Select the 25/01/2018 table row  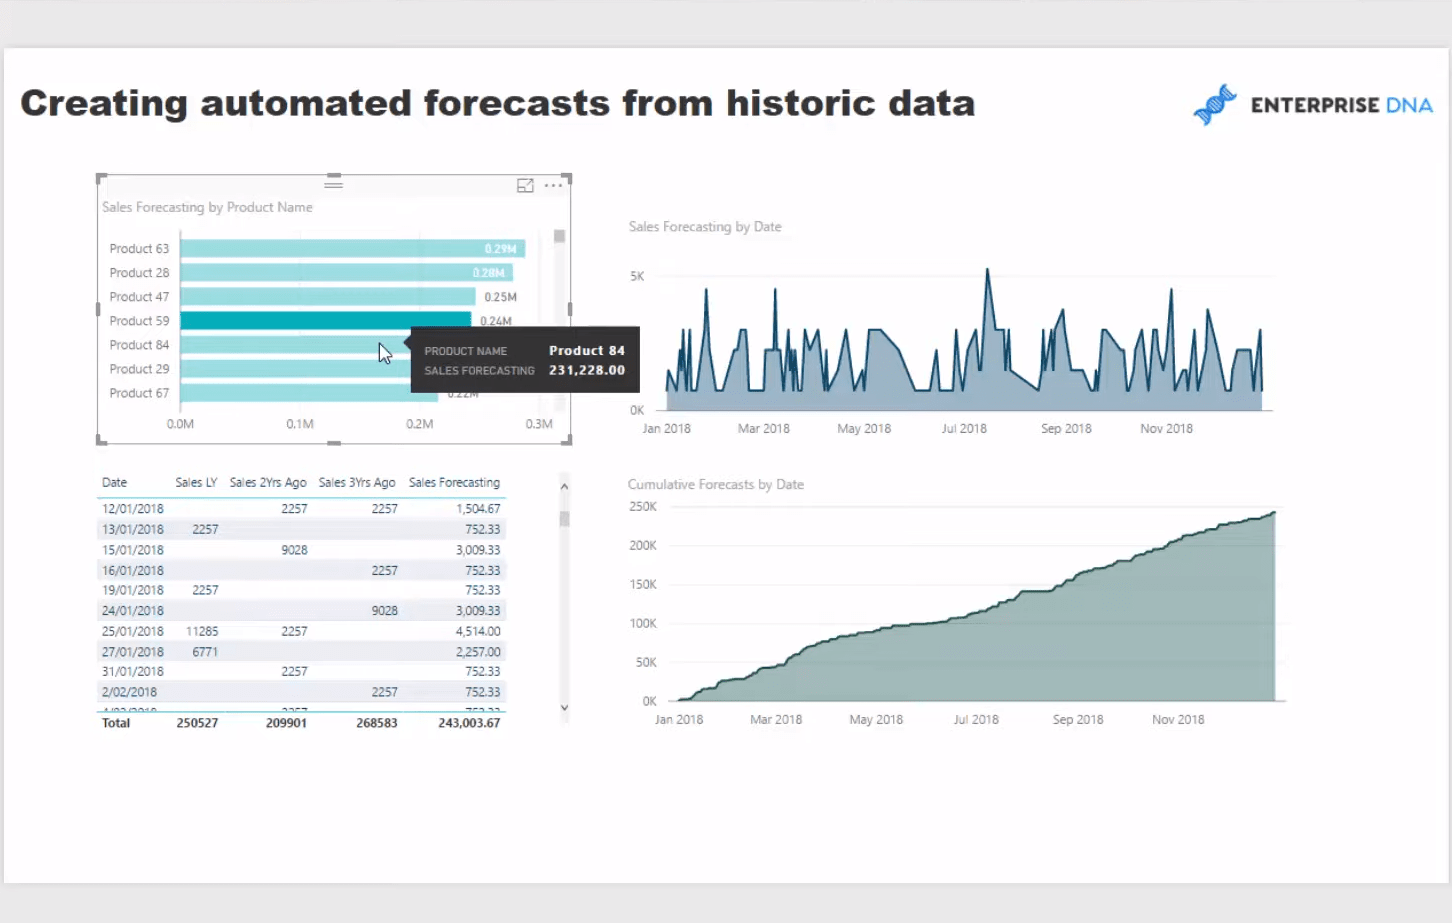point(300,632)
